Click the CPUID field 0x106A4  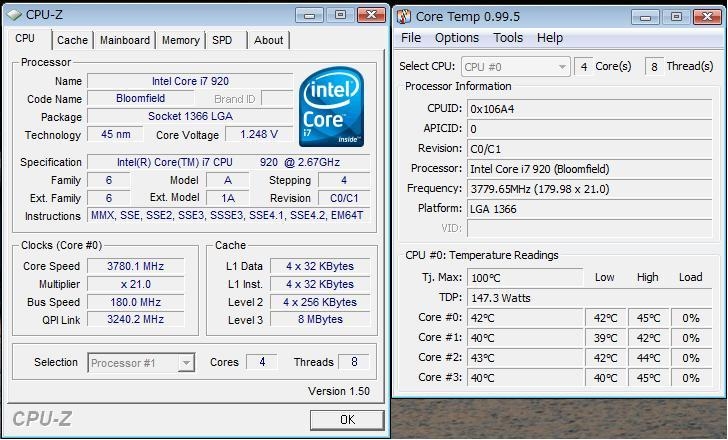point(590,109)
